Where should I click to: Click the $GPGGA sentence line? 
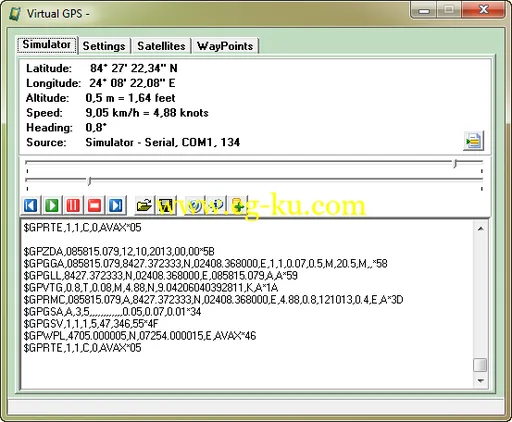pos(205,263)
